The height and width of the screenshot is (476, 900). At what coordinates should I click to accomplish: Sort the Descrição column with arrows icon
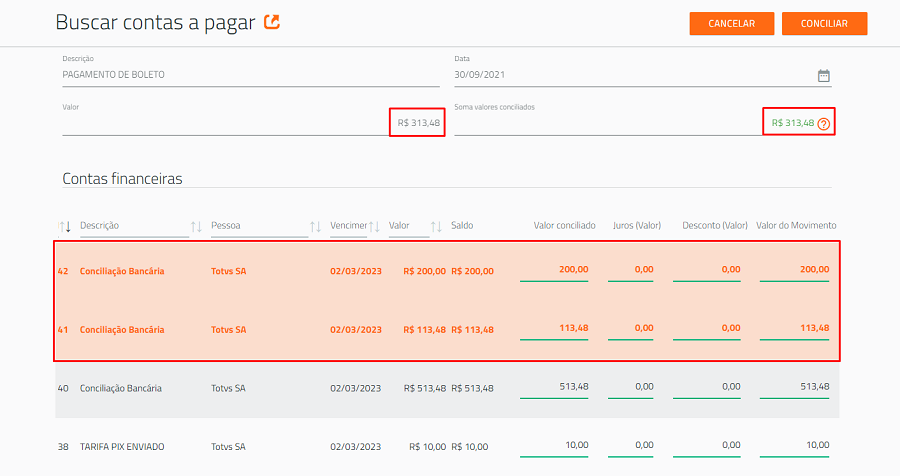point(196,226)
